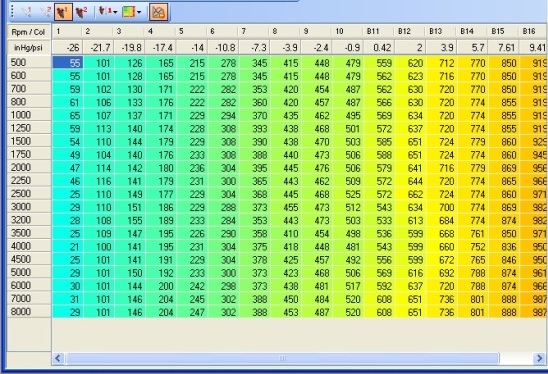Click cell 585 in the 1500 rpm row
This screenshot has width=548, height=374.
pos(379,142)
